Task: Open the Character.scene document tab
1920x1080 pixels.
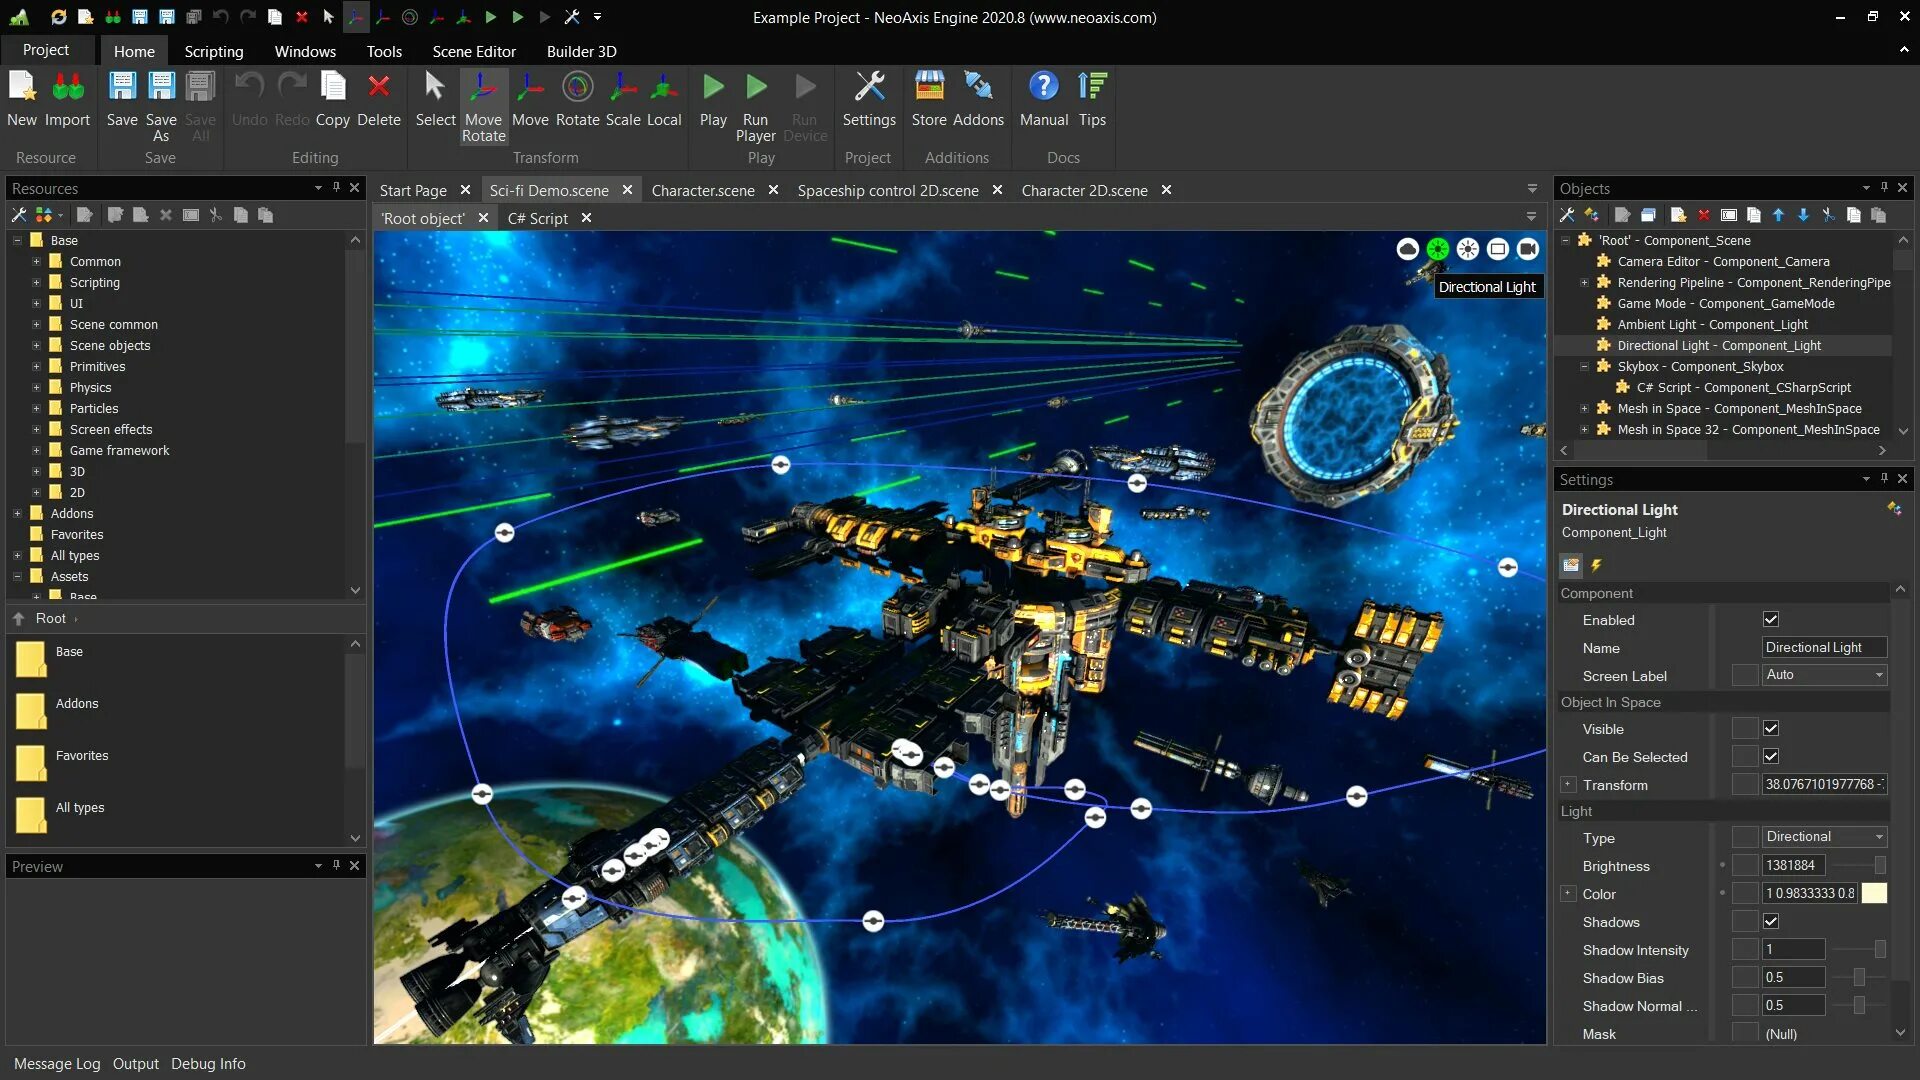Action: tap(702, 190)
